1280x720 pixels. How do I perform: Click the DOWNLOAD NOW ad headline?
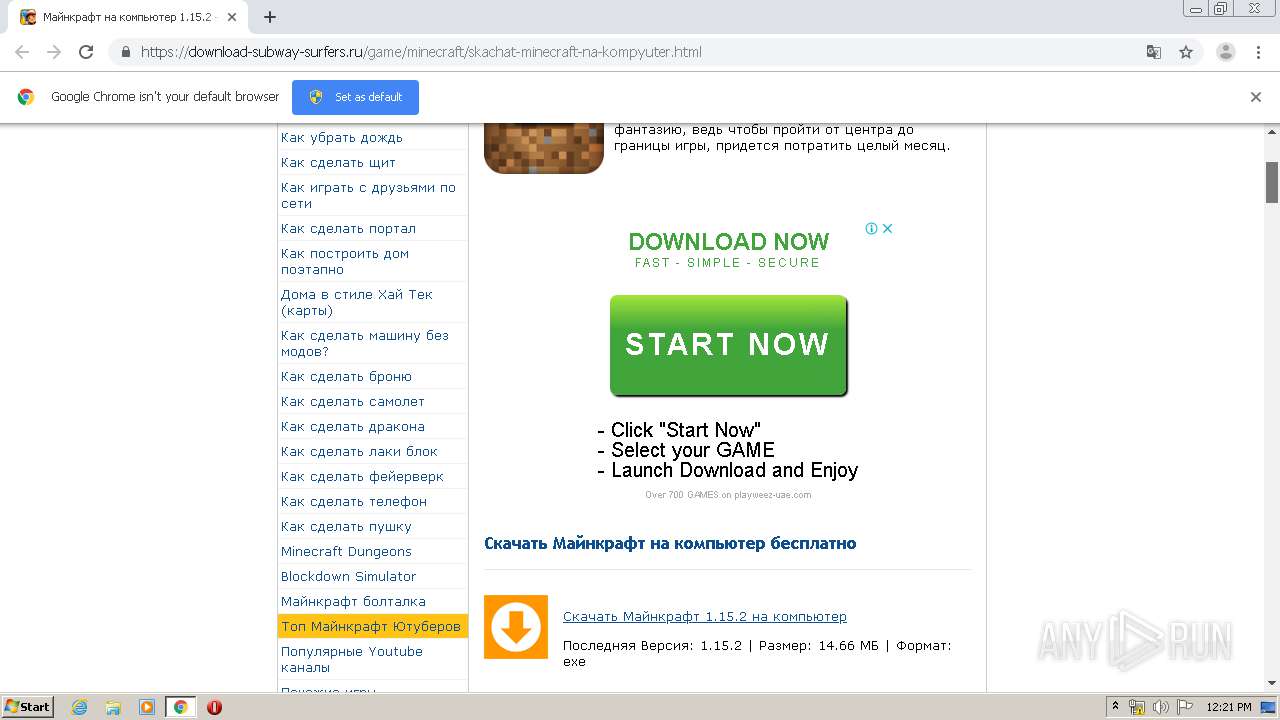click(x=729, y=241)
